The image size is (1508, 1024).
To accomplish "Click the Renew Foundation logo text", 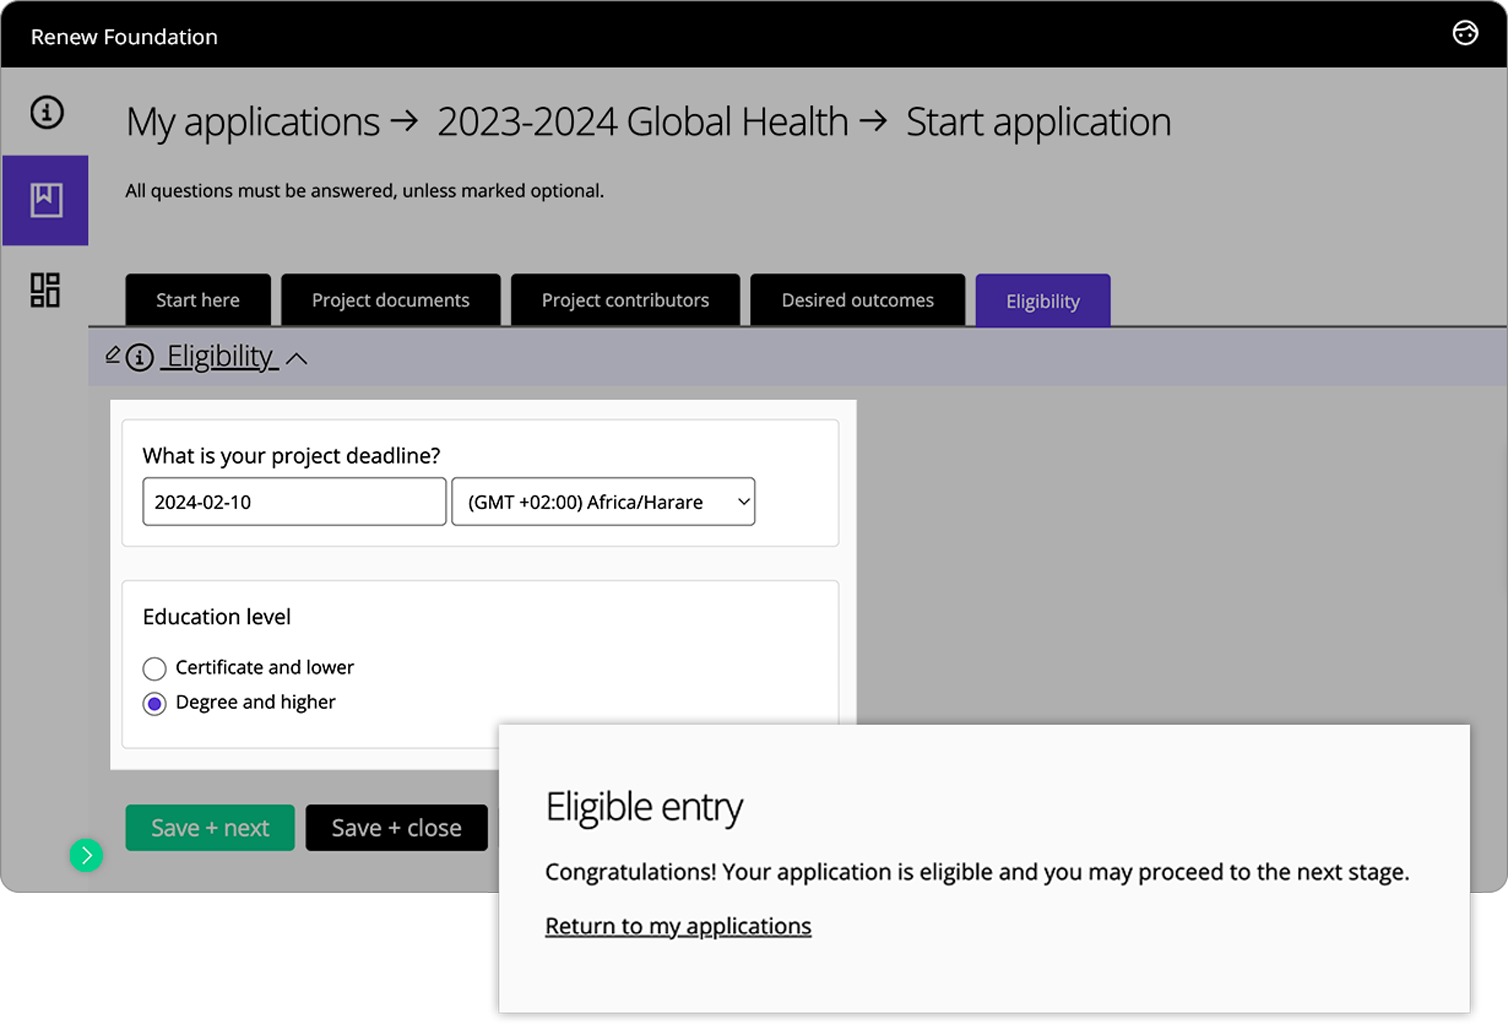I will click(123, 36).
